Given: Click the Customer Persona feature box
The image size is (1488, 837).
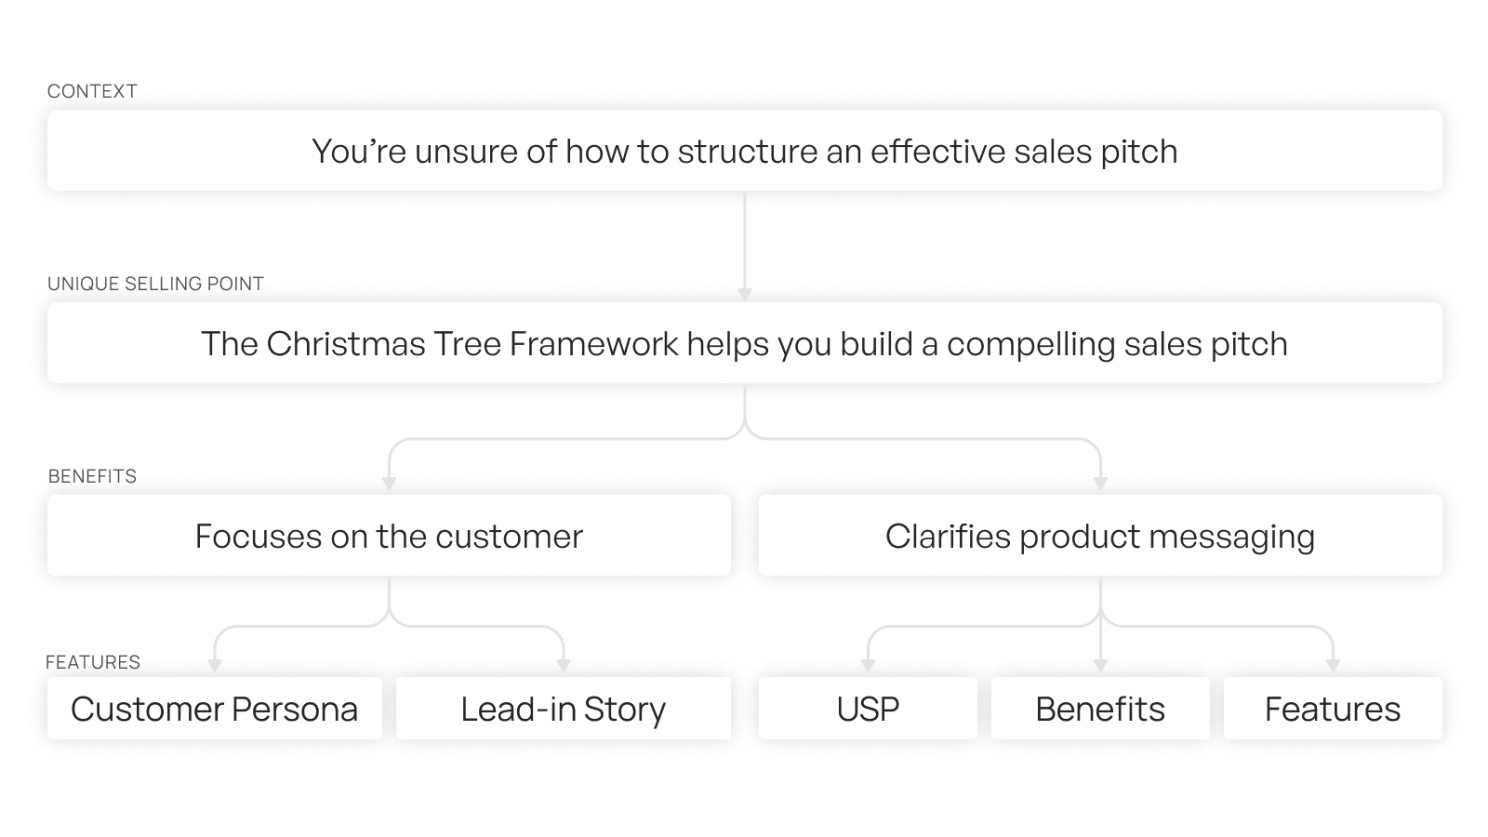Looking at the screenshot, I should click(214, 708).
